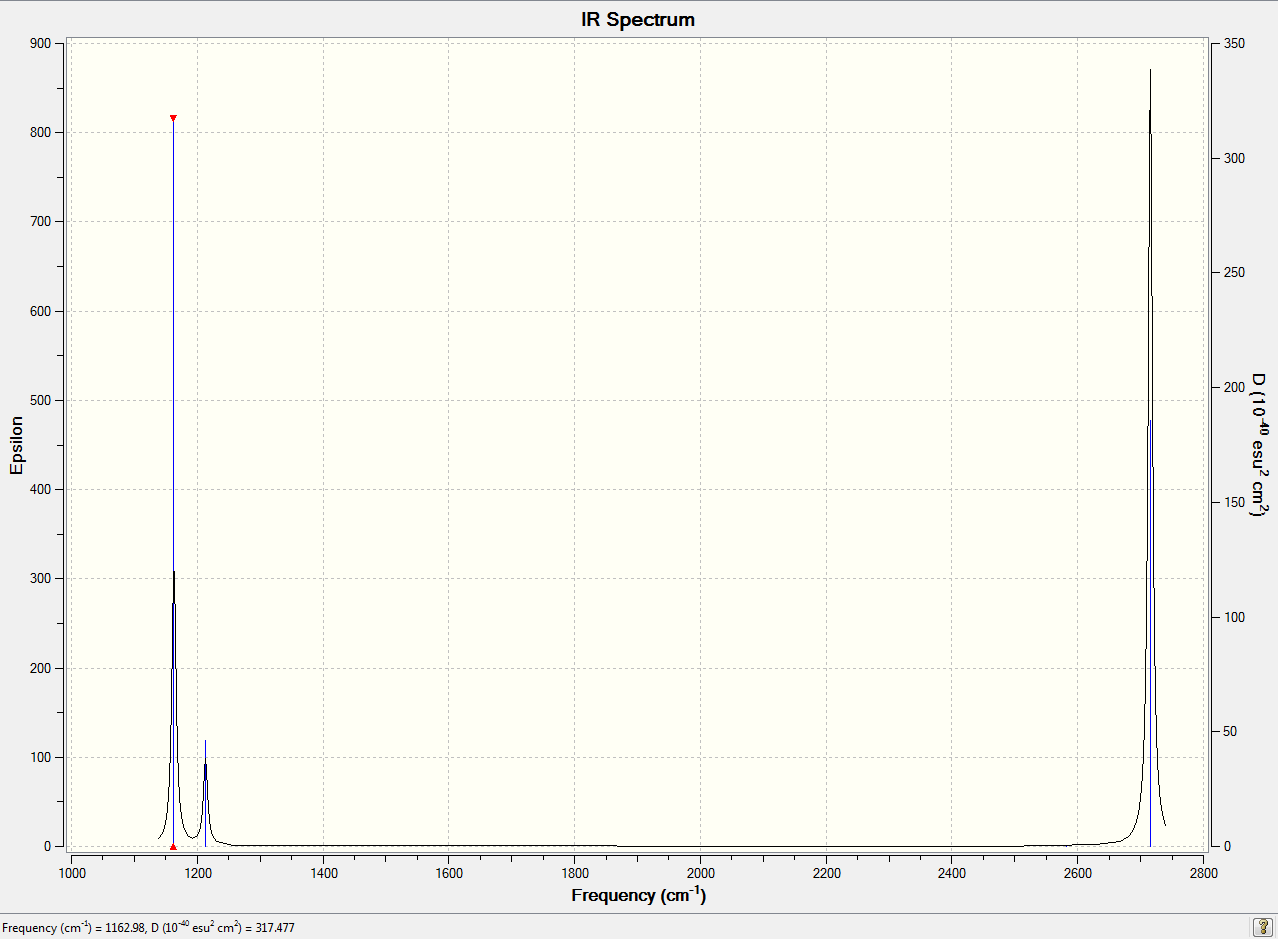Open the help icon in status bar
This screenshot has height=939, width=1278.
pos(1262,927)
